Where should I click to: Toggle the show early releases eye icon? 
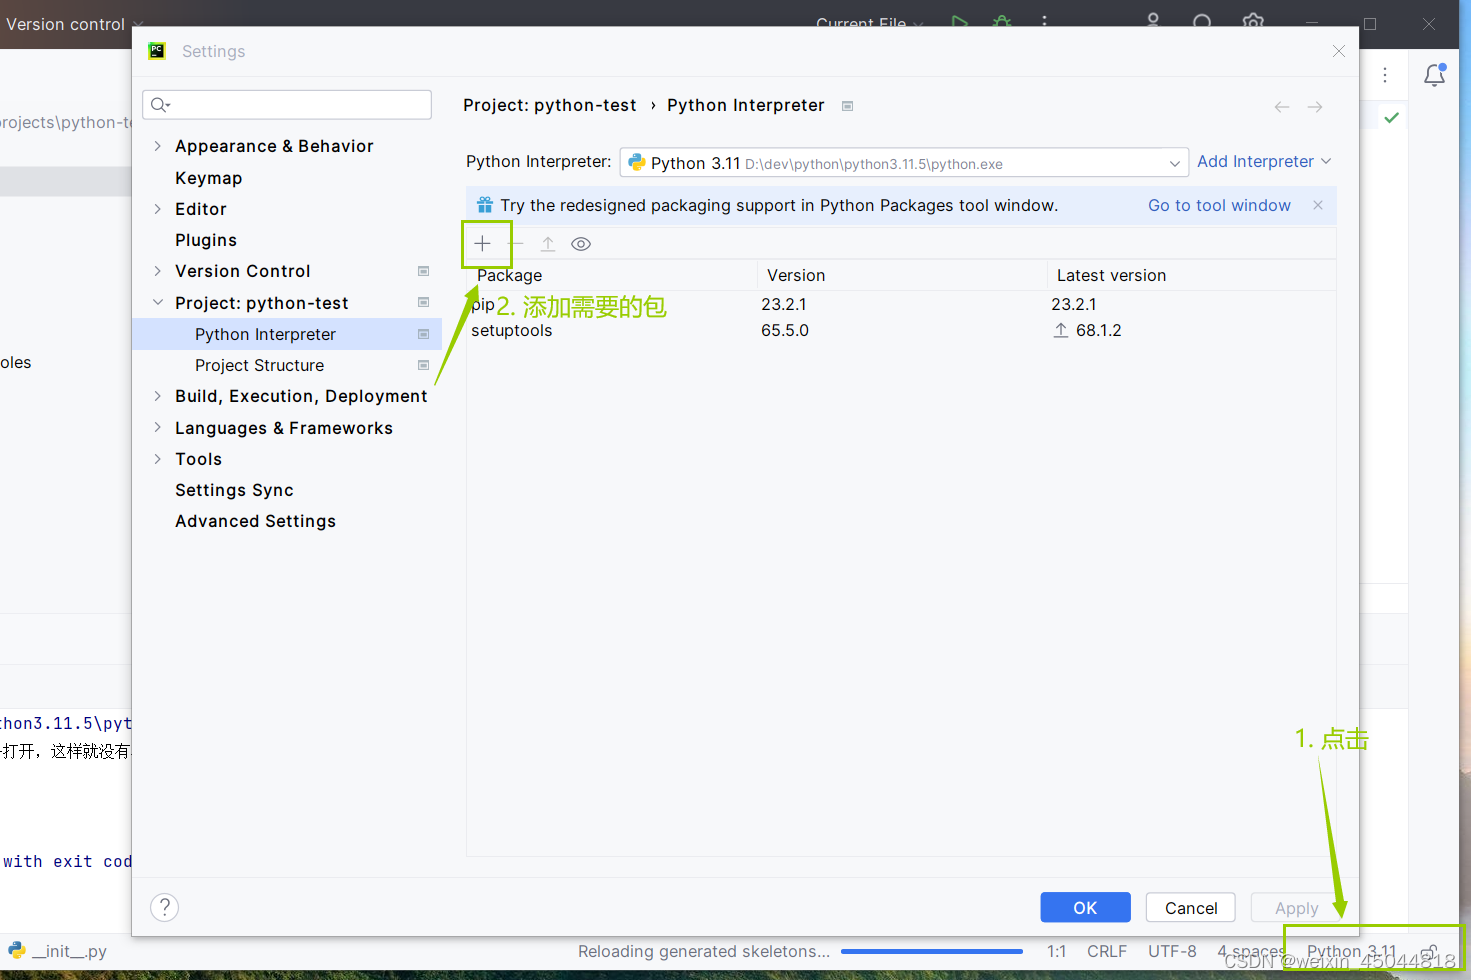tap(581, 244)
